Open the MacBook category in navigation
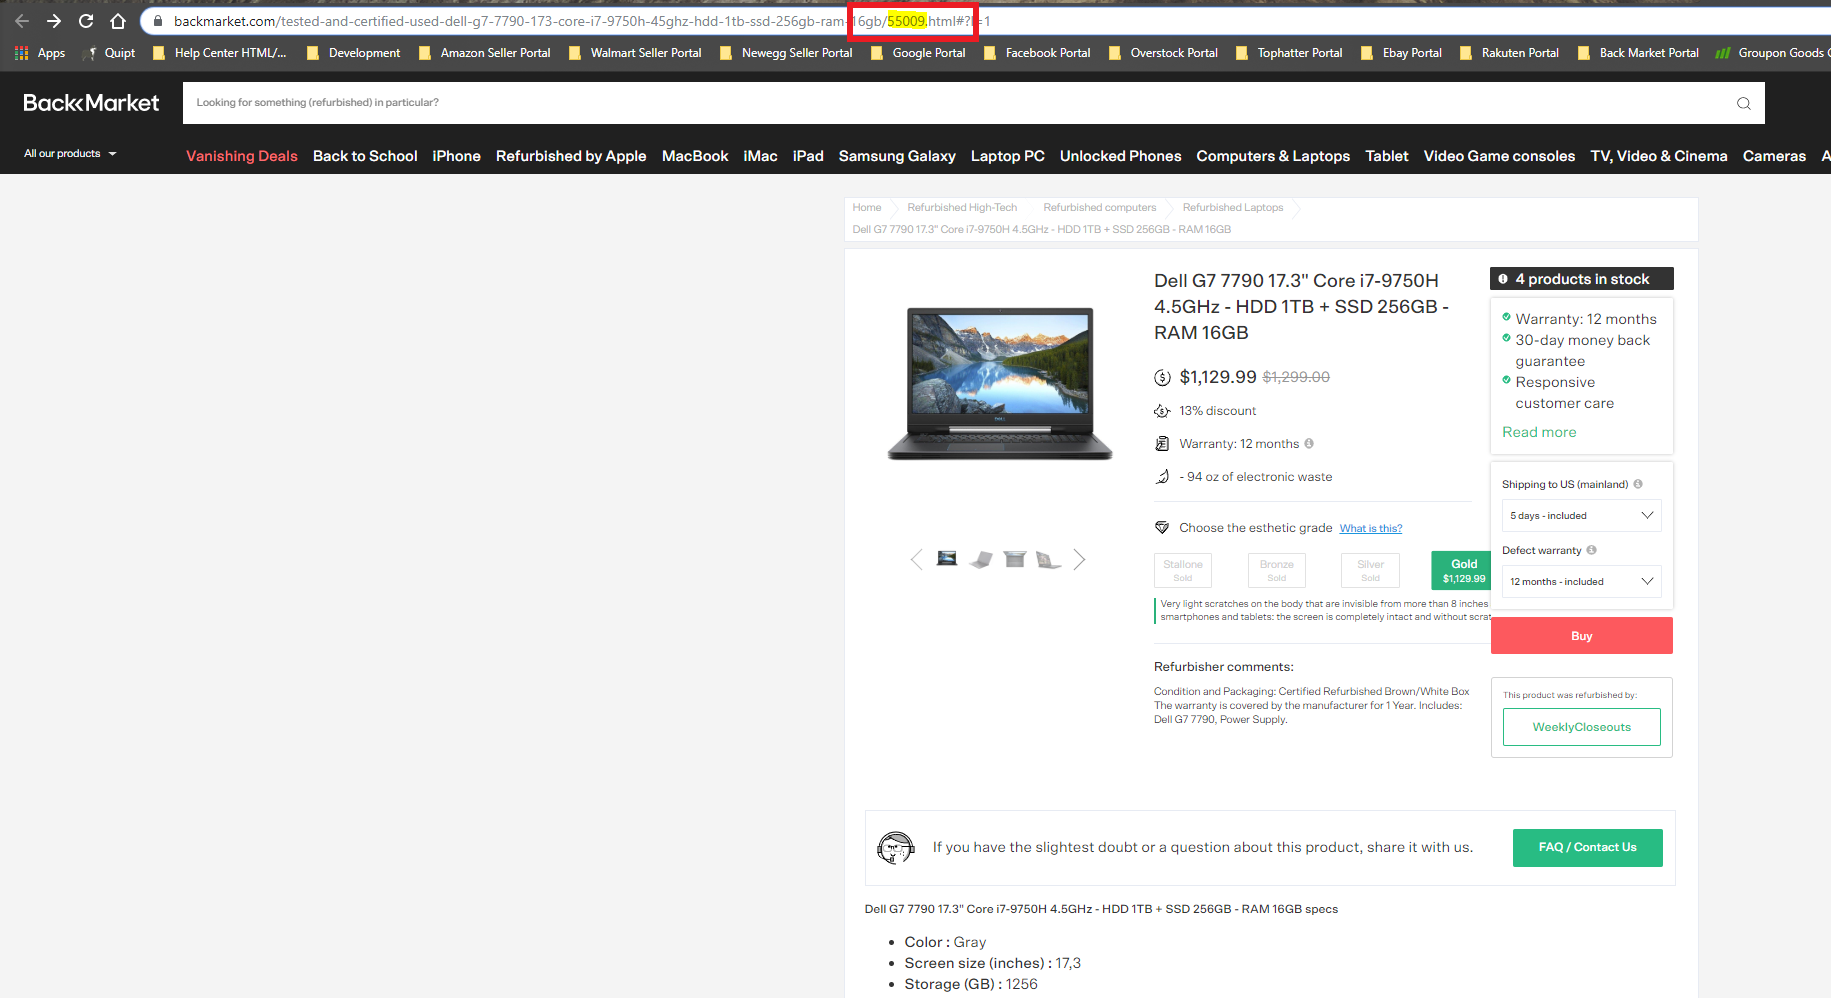This screenshot has width=1831, height=998. (x=695, y=156)
